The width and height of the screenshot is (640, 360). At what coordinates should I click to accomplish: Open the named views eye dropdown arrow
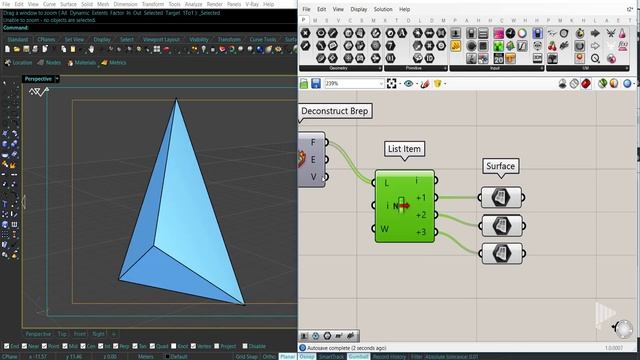(417, 84)
